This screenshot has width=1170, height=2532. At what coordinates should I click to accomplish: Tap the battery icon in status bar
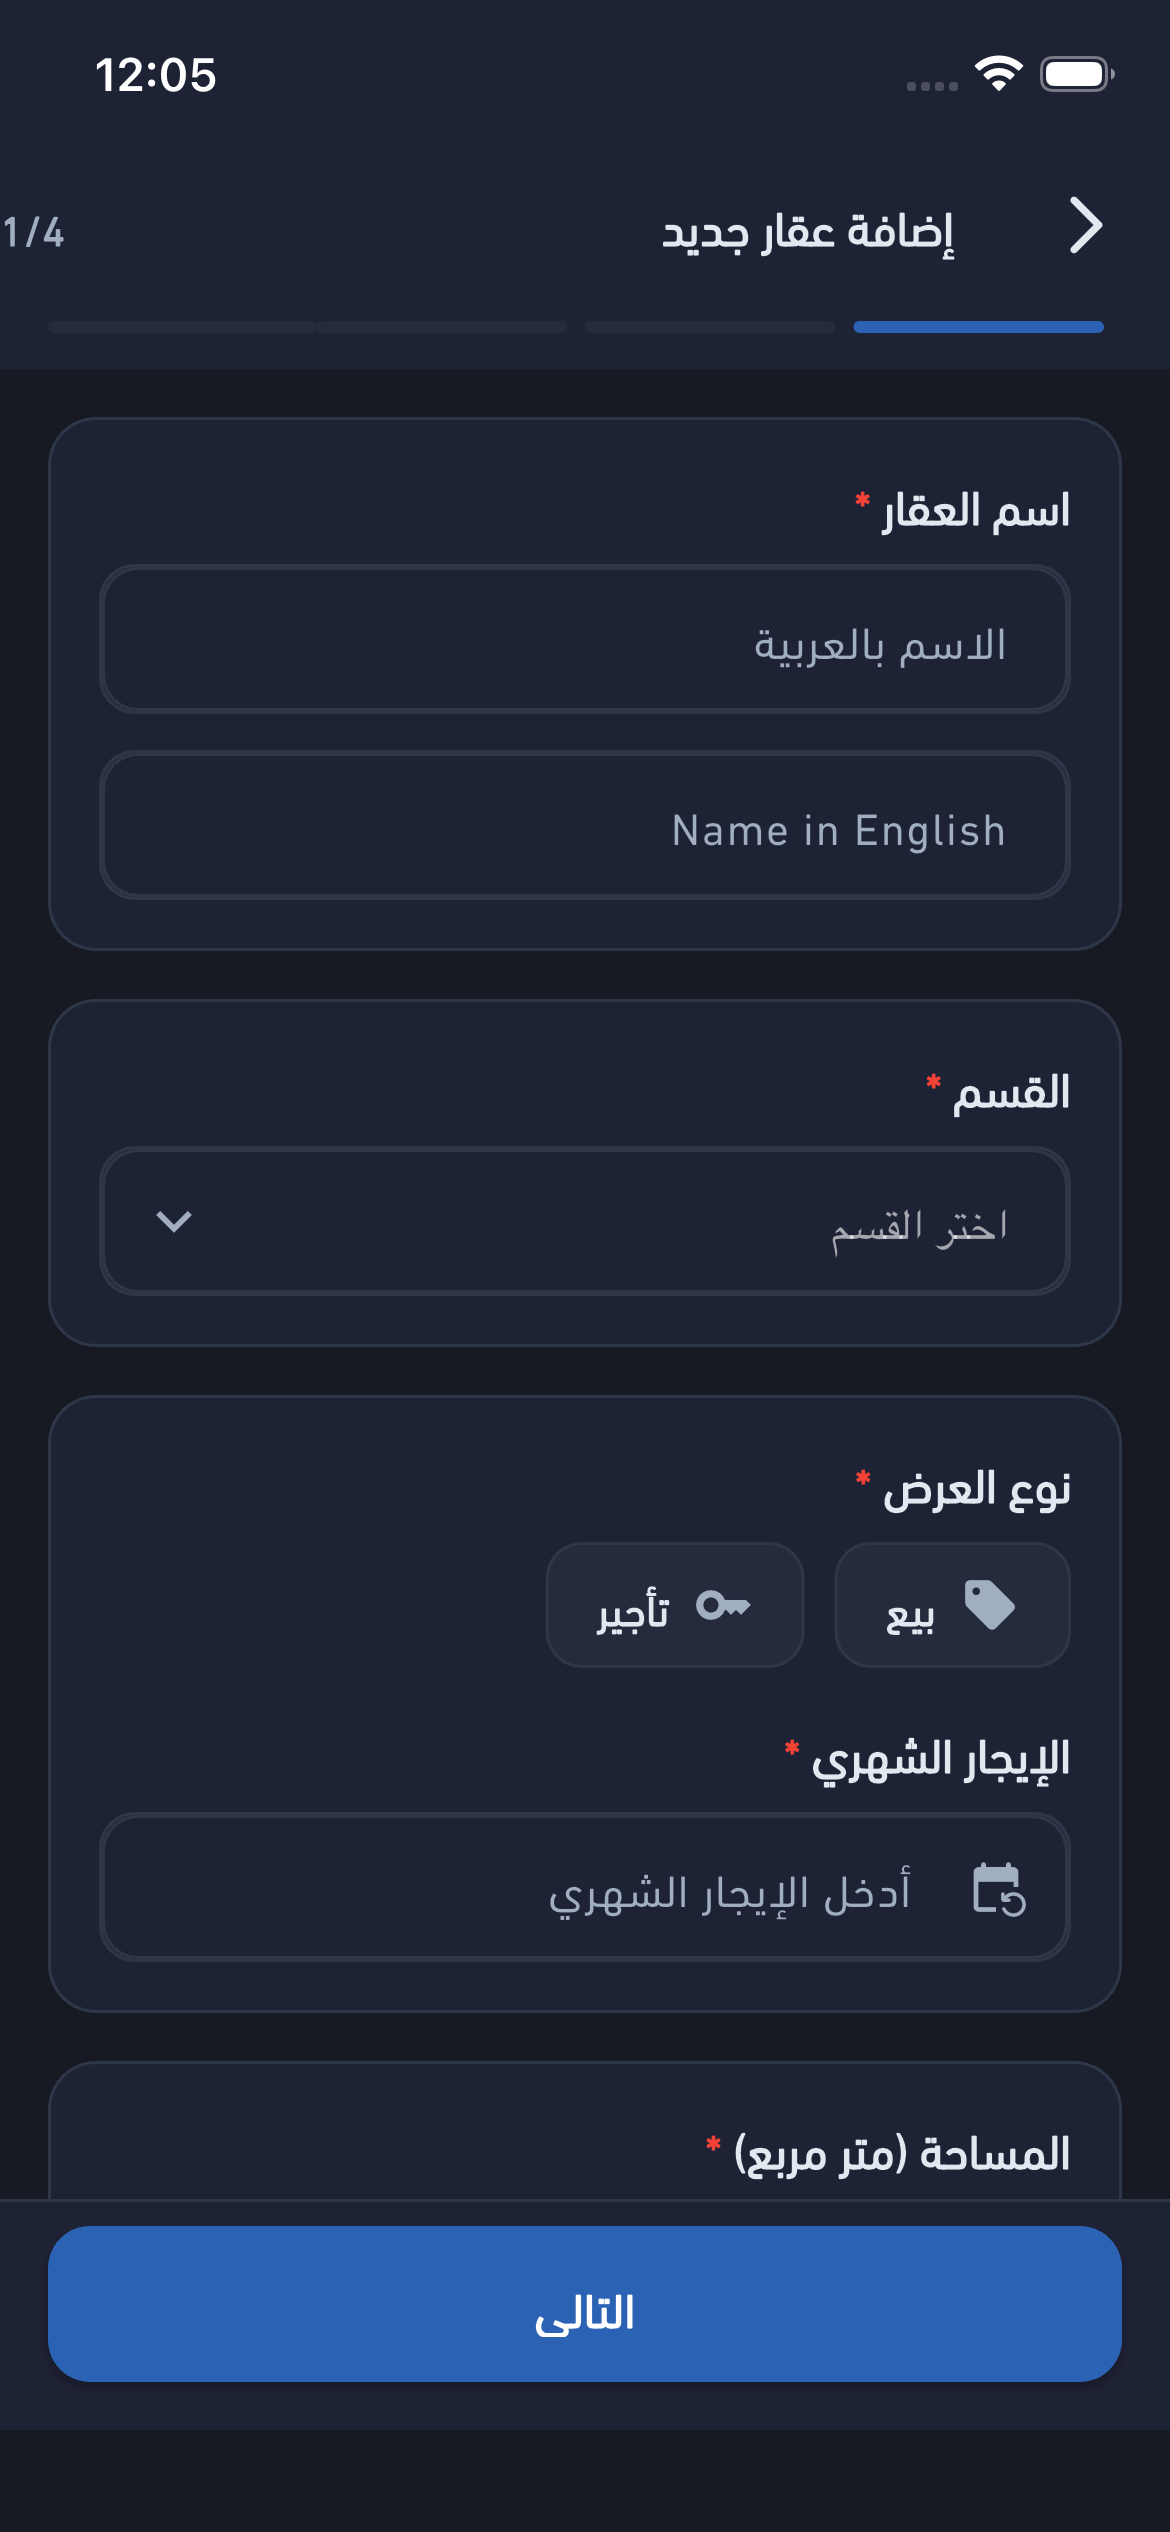tap(1077, 74)
